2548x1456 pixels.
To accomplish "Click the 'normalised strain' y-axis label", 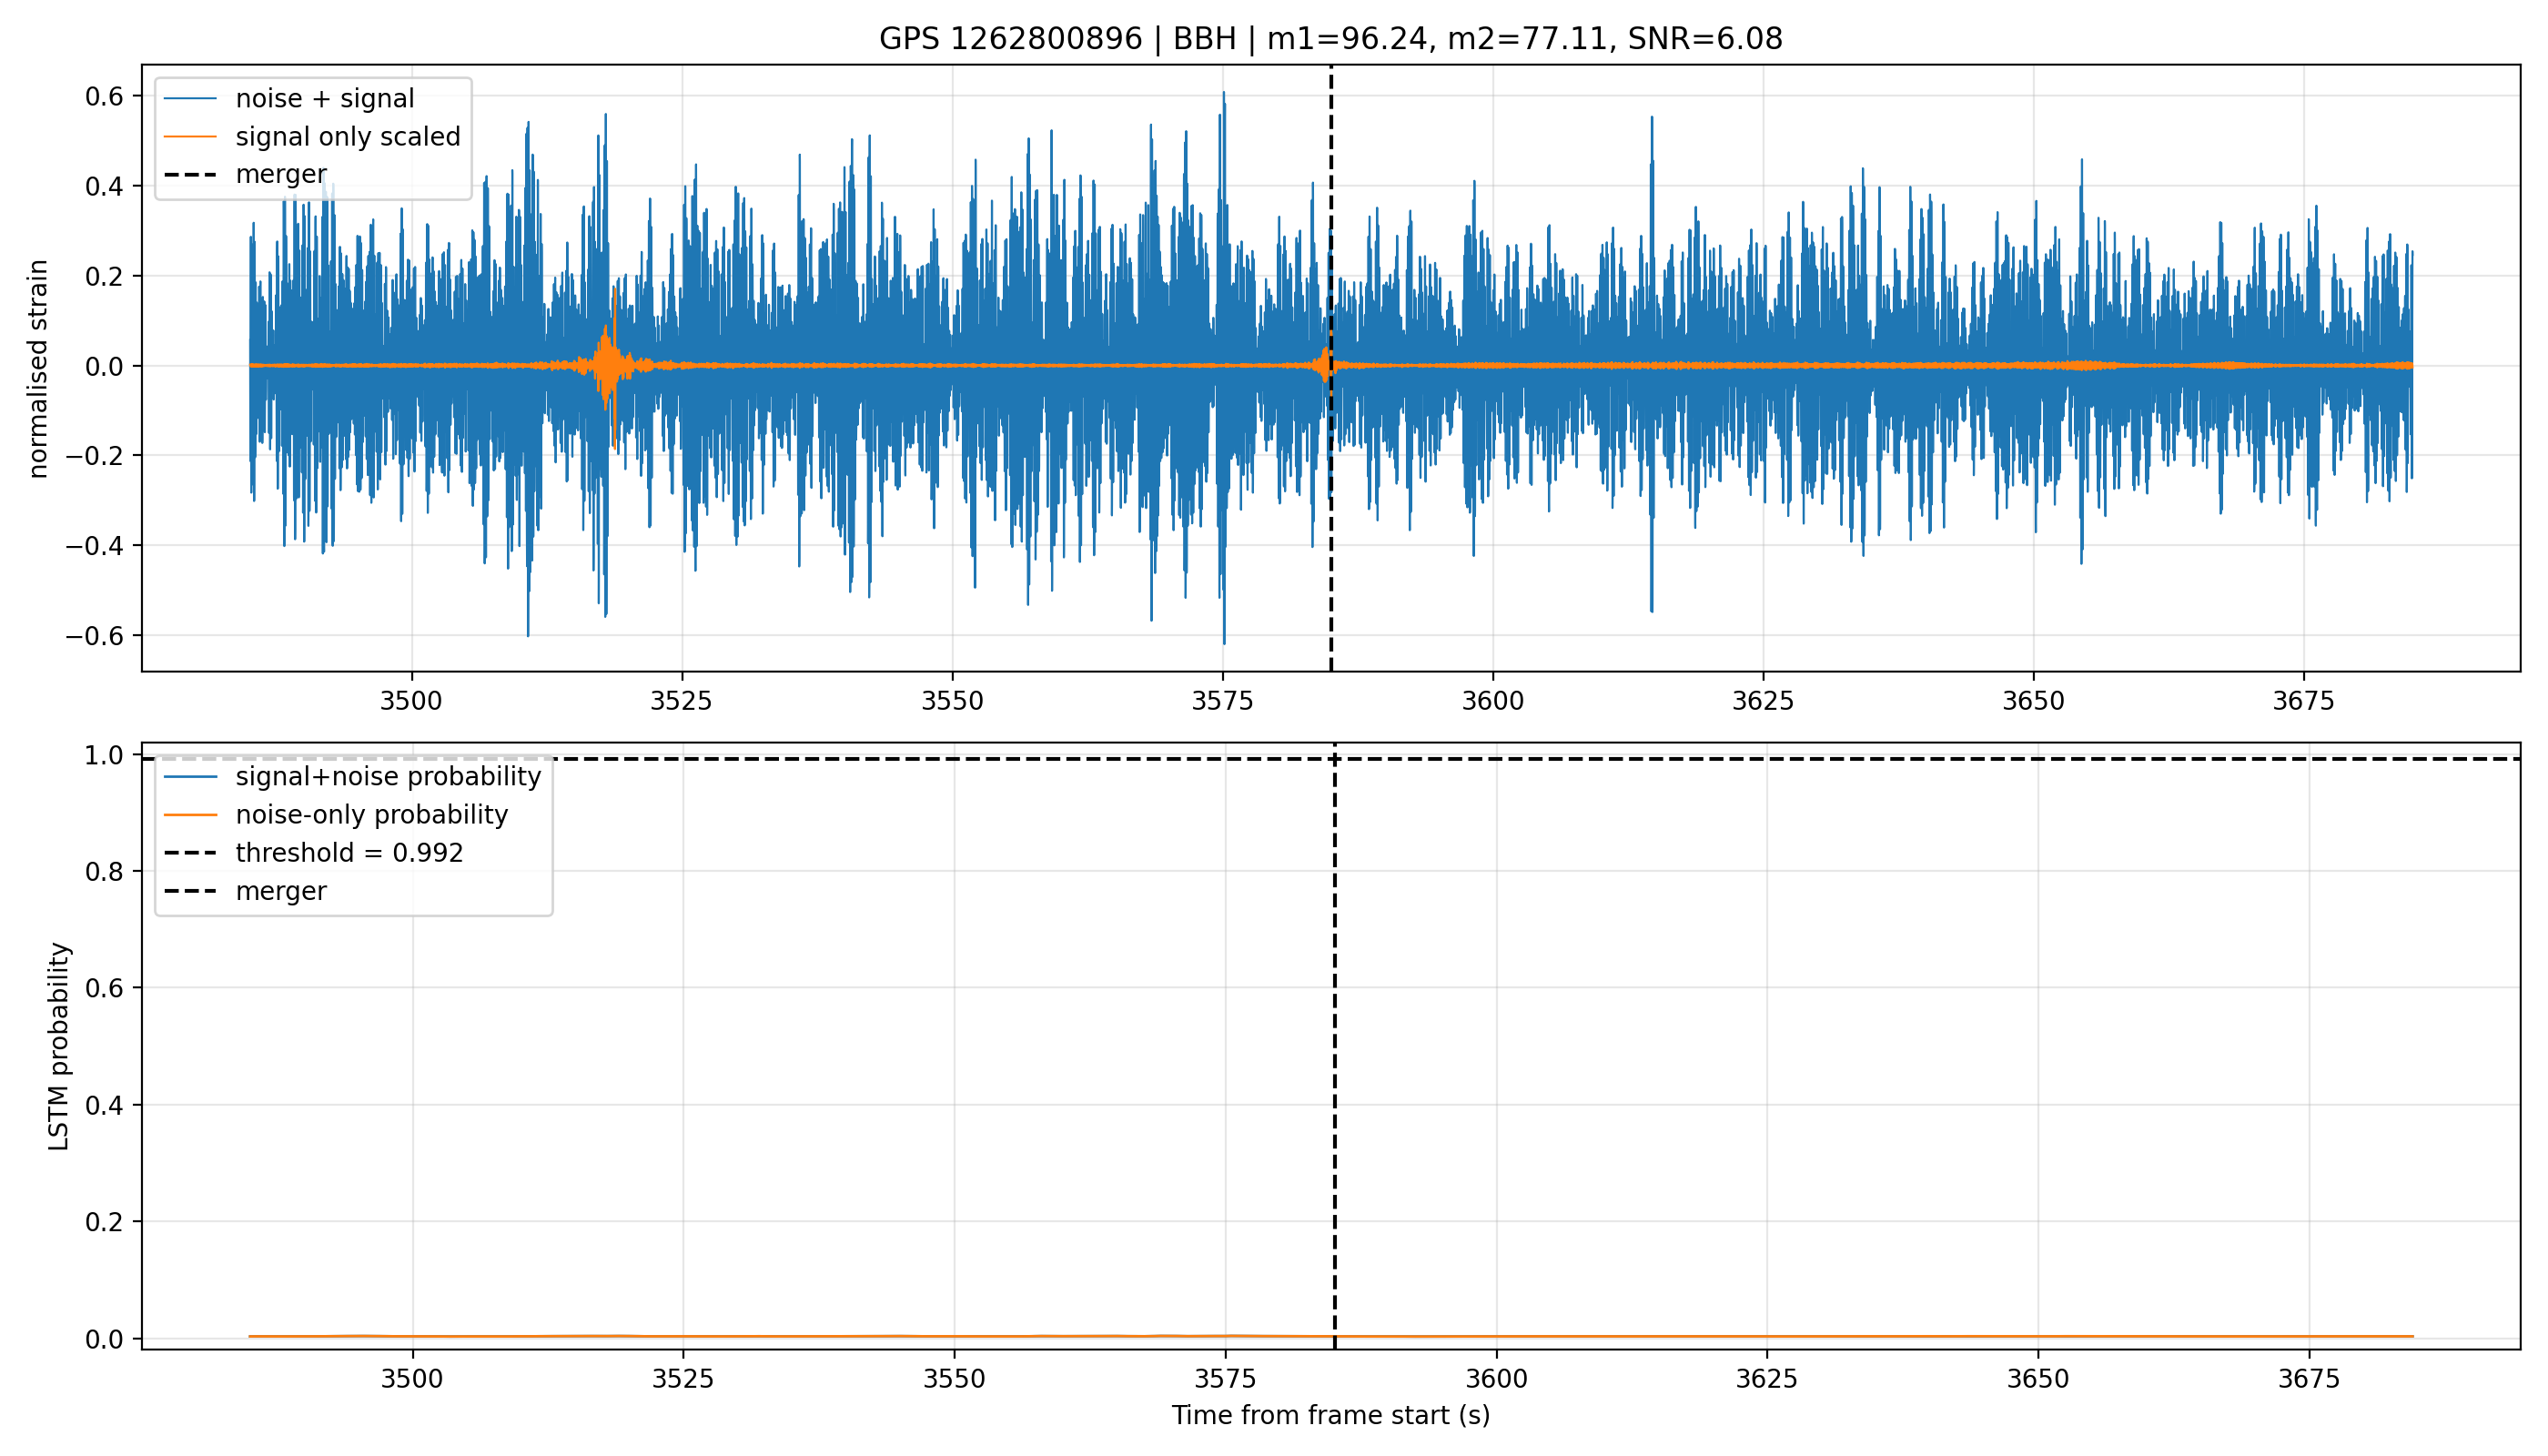I will [x=38, y=368].
